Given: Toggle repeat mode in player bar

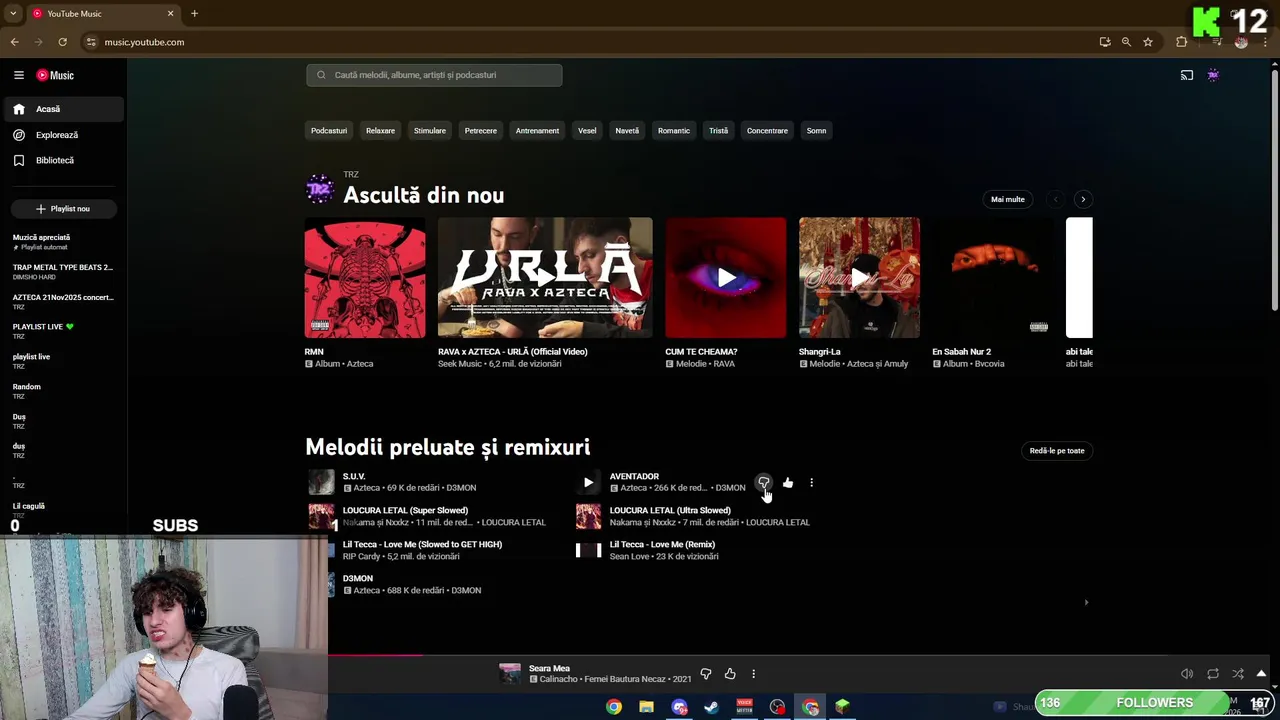Looking at the screenshot, I should [1213, 674].
